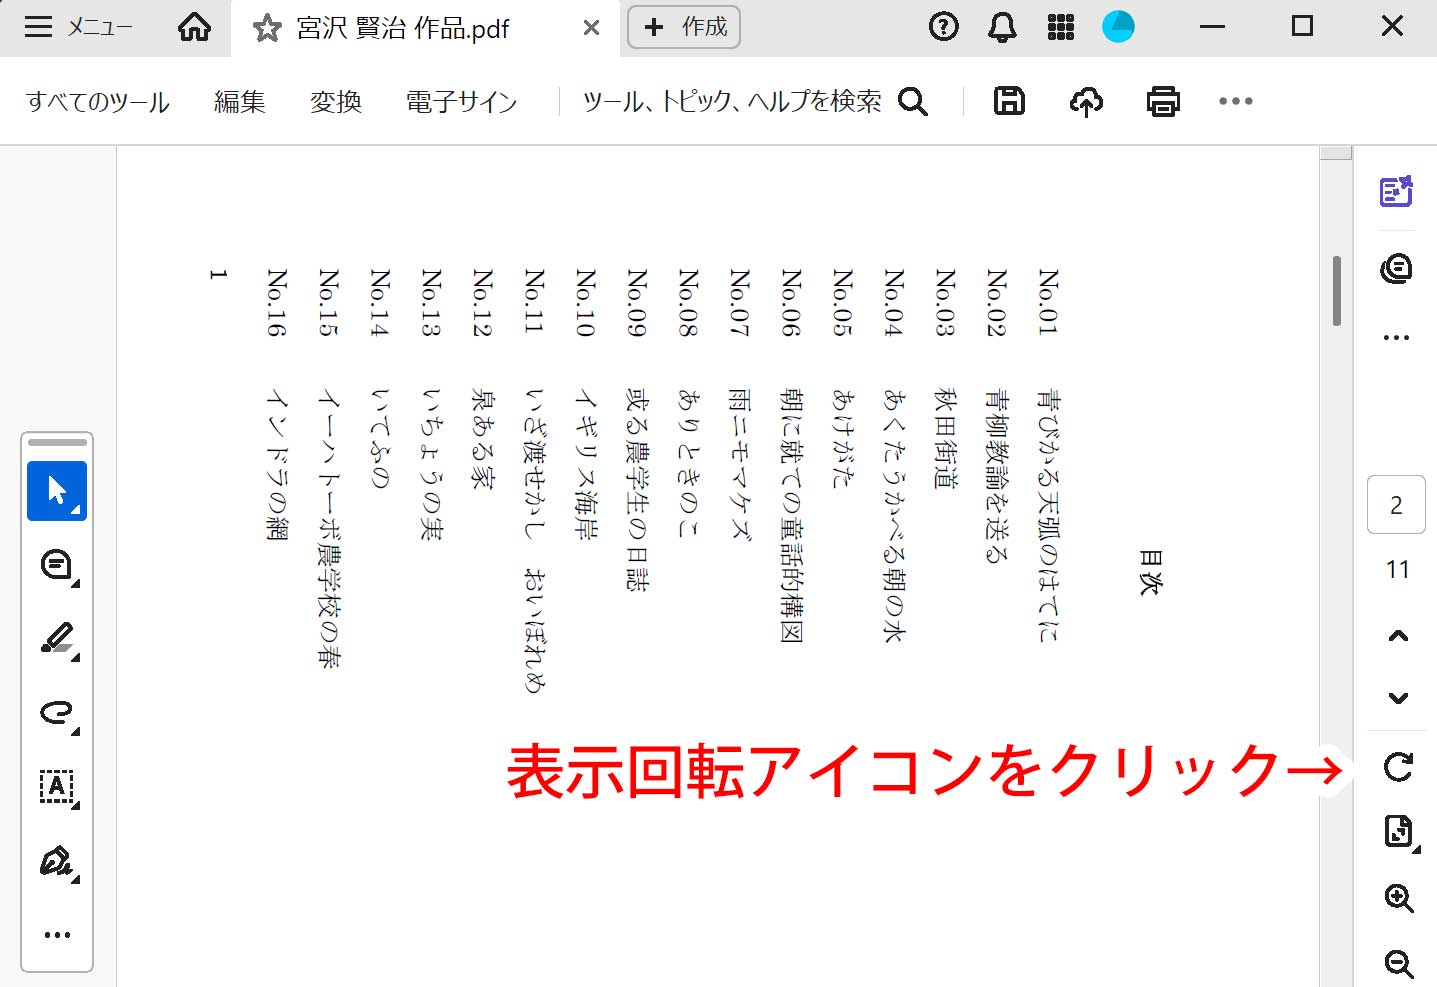Screen dimensions: 1437x987
Task: Close the 宮沢 賢治 作品.pdf tab
Action: pos(592,28)
